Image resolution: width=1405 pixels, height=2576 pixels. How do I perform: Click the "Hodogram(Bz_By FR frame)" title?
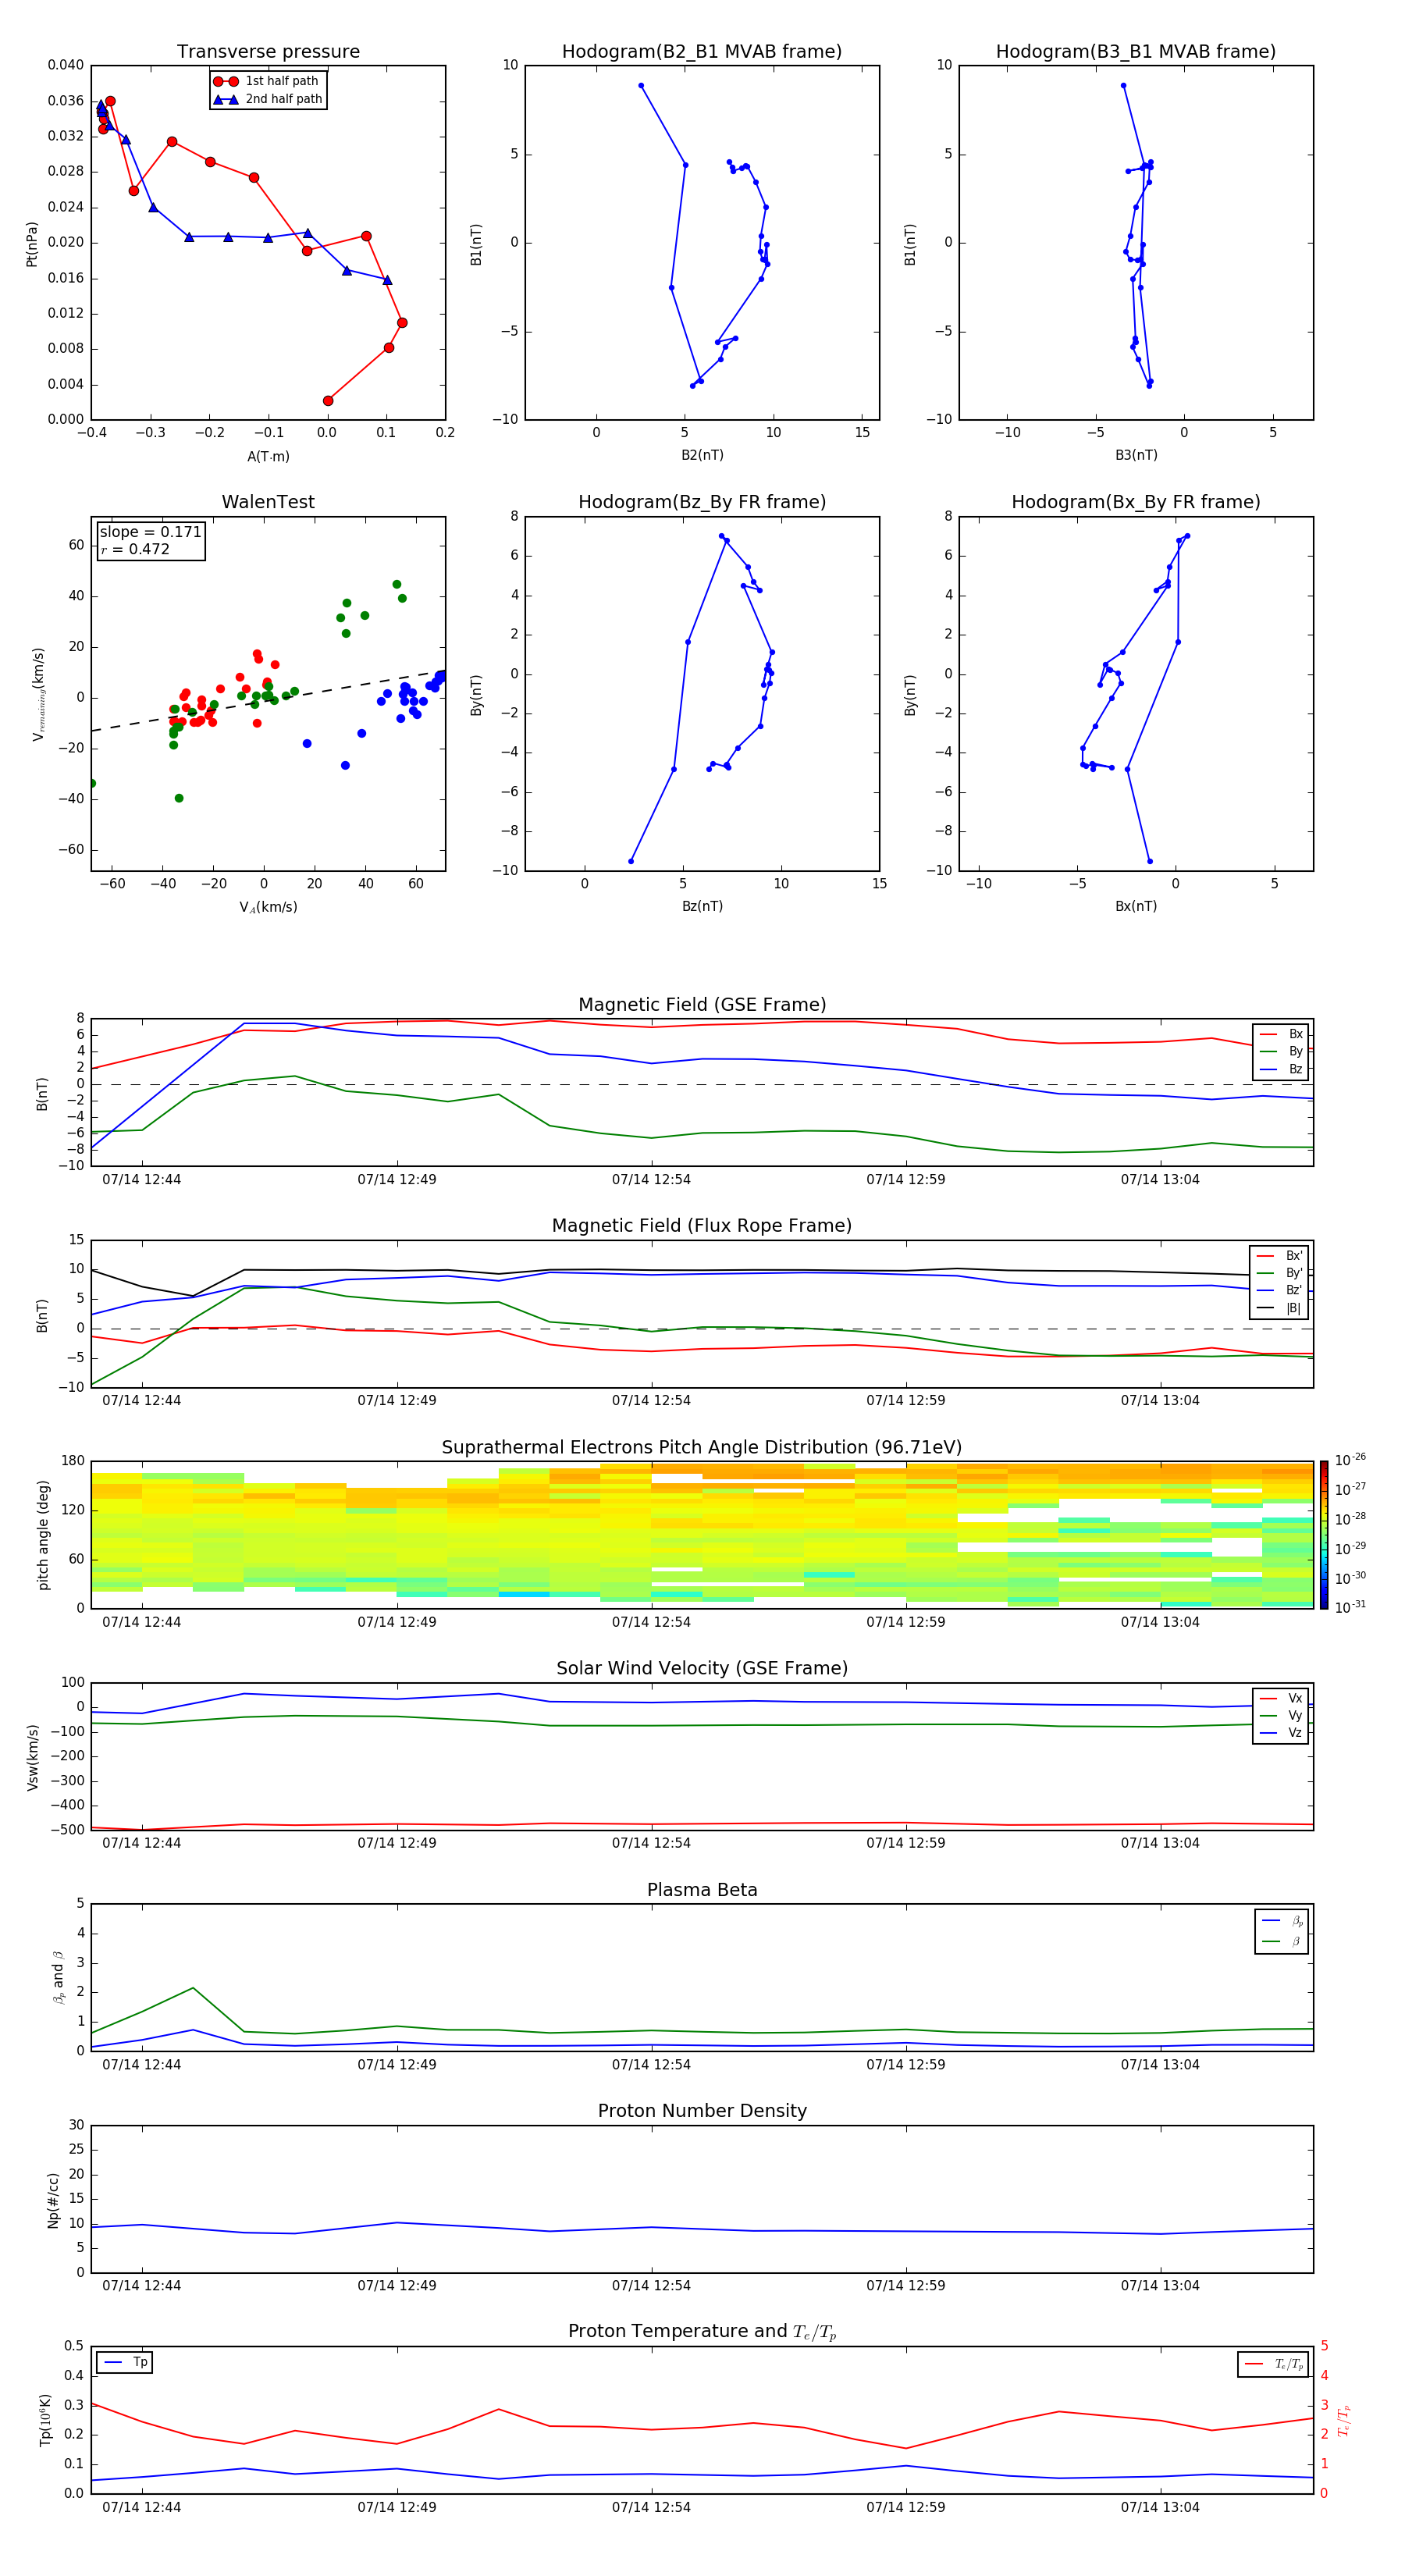coord(702,502)
